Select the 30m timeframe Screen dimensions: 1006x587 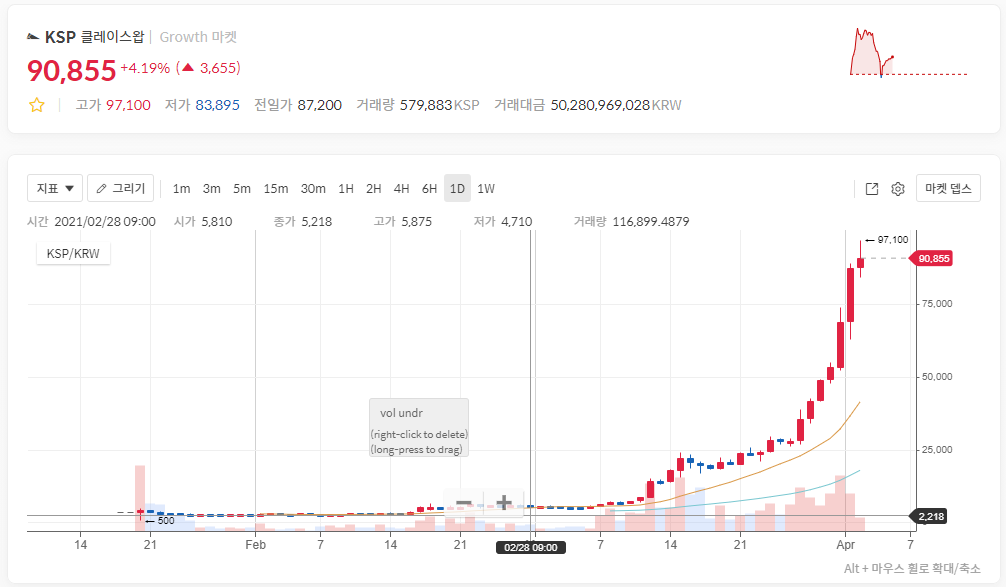[x=313, y=189]
